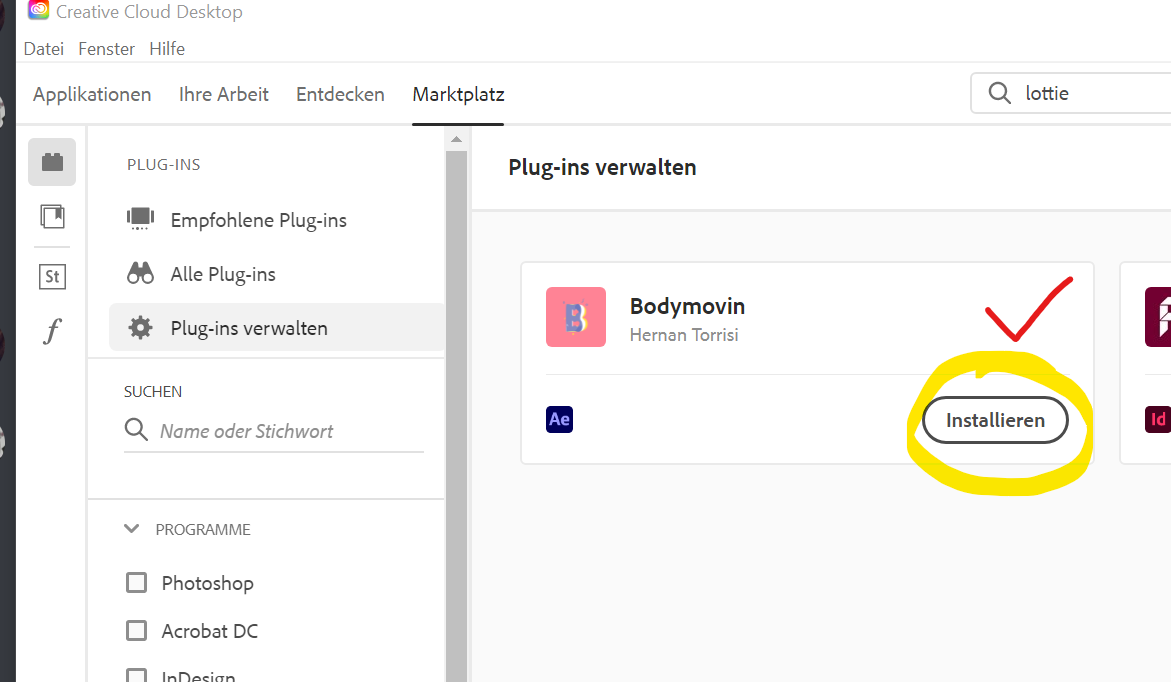Check the Acrobat DC filter option
Screen dimensions: 1171x682
pos(136,631)
